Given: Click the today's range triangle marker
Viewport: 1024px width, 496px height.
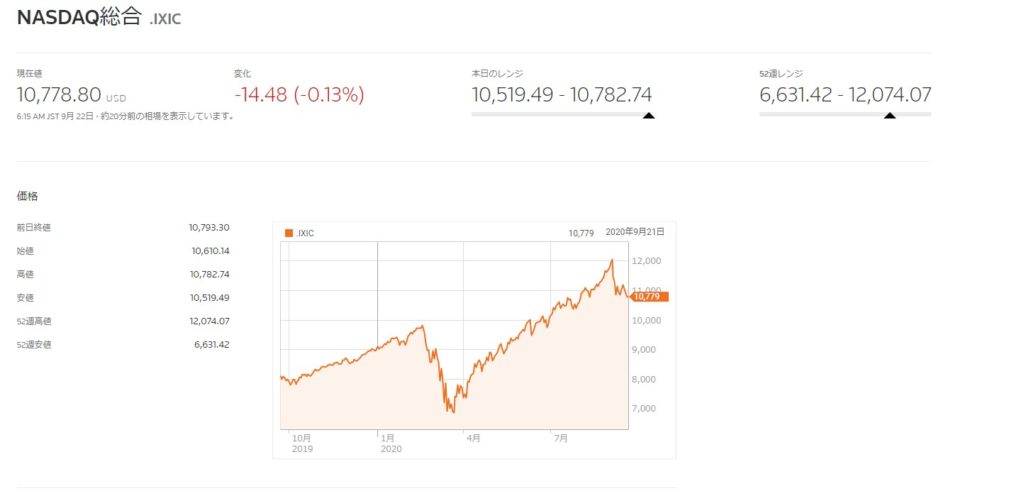Looking at the screenshot, I should click(x=648, y=116).
